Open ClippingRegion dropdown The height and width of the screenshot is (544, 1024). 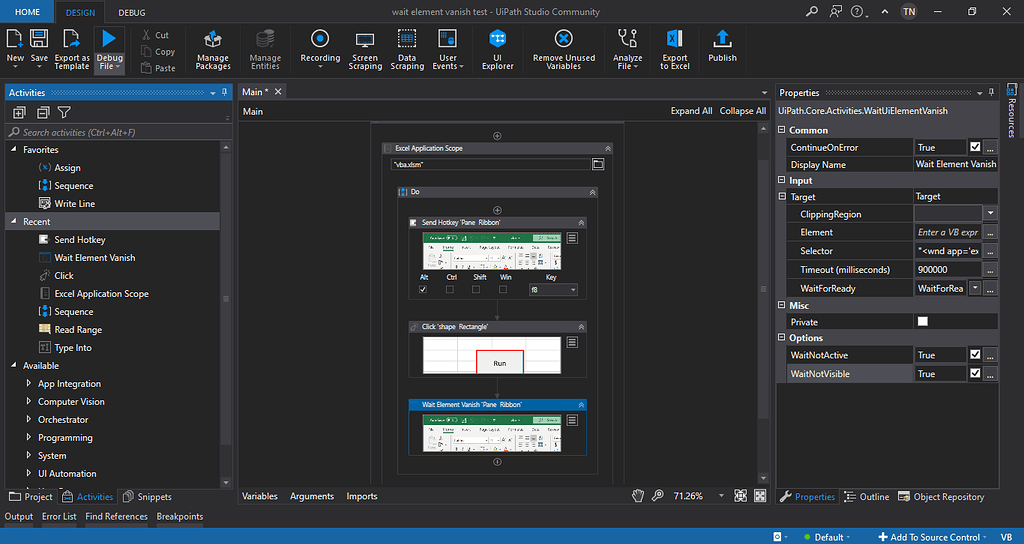coord(991,214)
